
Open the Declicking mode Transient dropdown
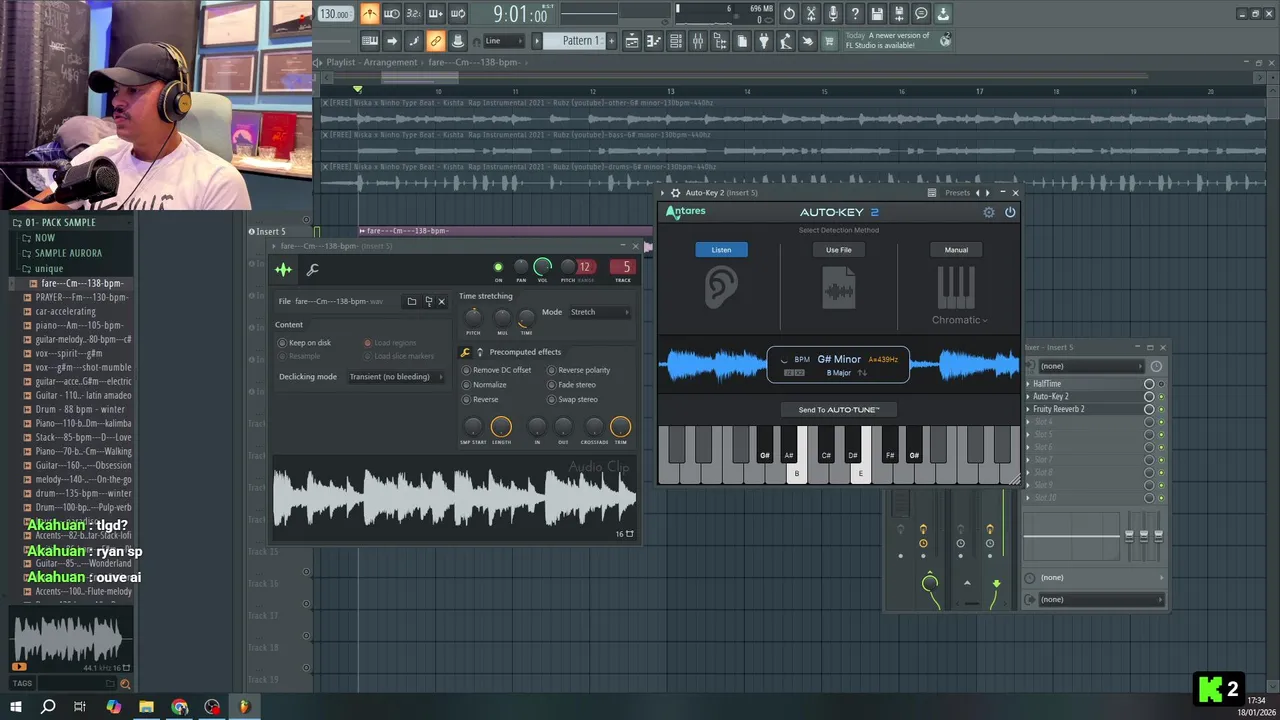[395, 377]
